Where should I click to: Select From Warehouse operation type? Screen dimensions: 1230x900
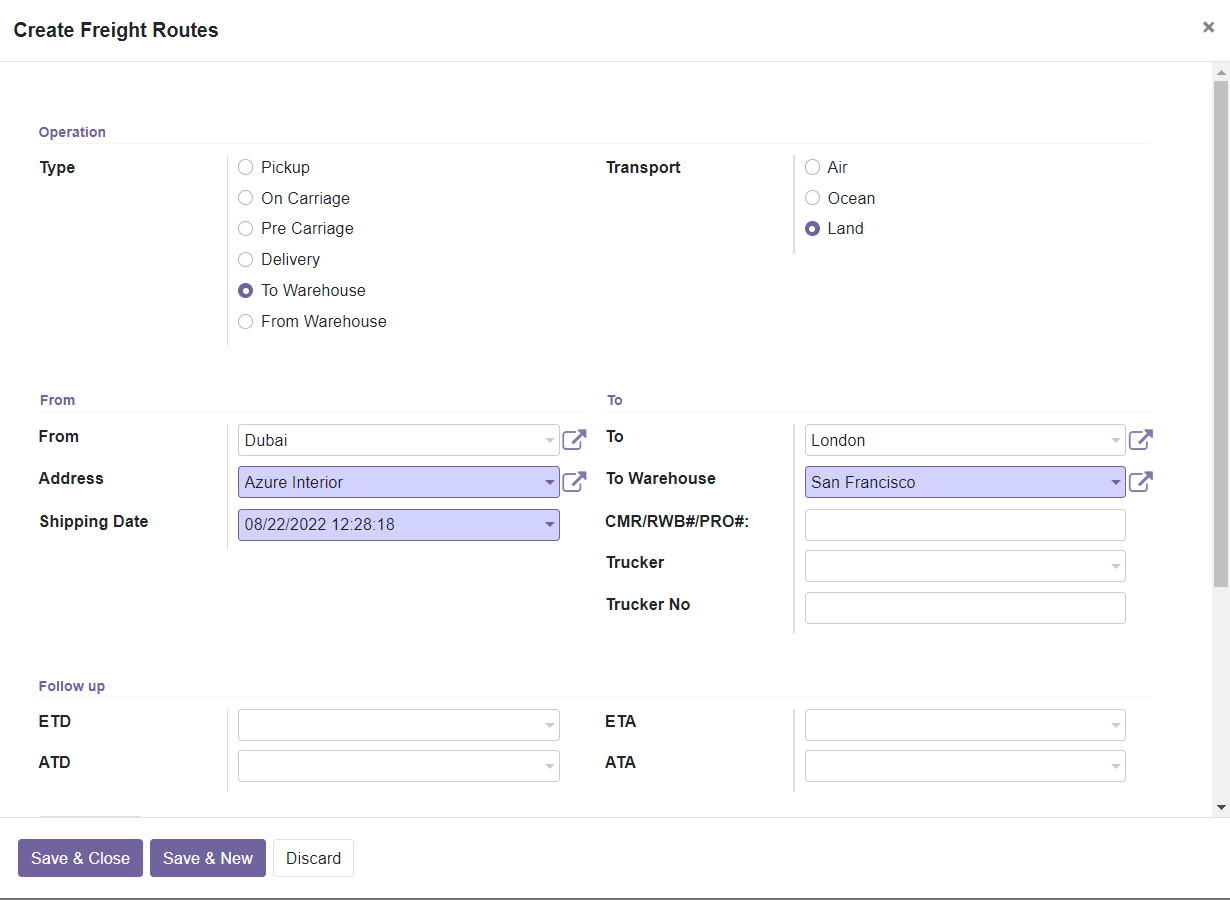click(x=246, y=322)
